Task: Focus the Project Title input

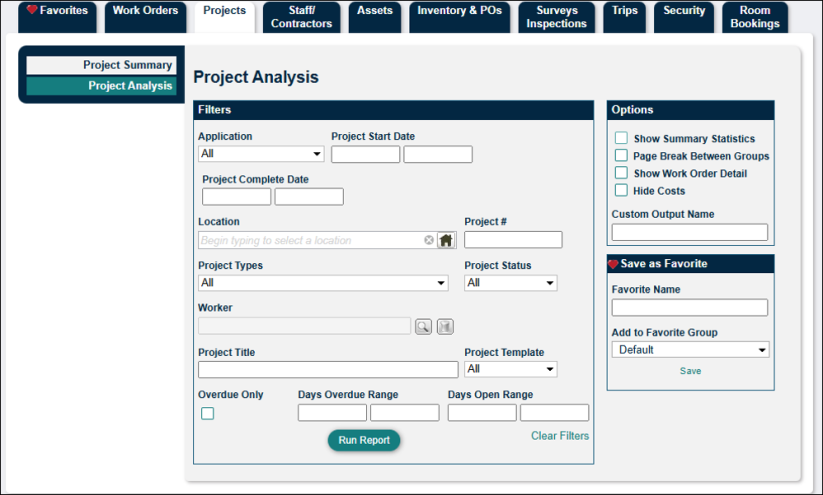Action: 329,370
